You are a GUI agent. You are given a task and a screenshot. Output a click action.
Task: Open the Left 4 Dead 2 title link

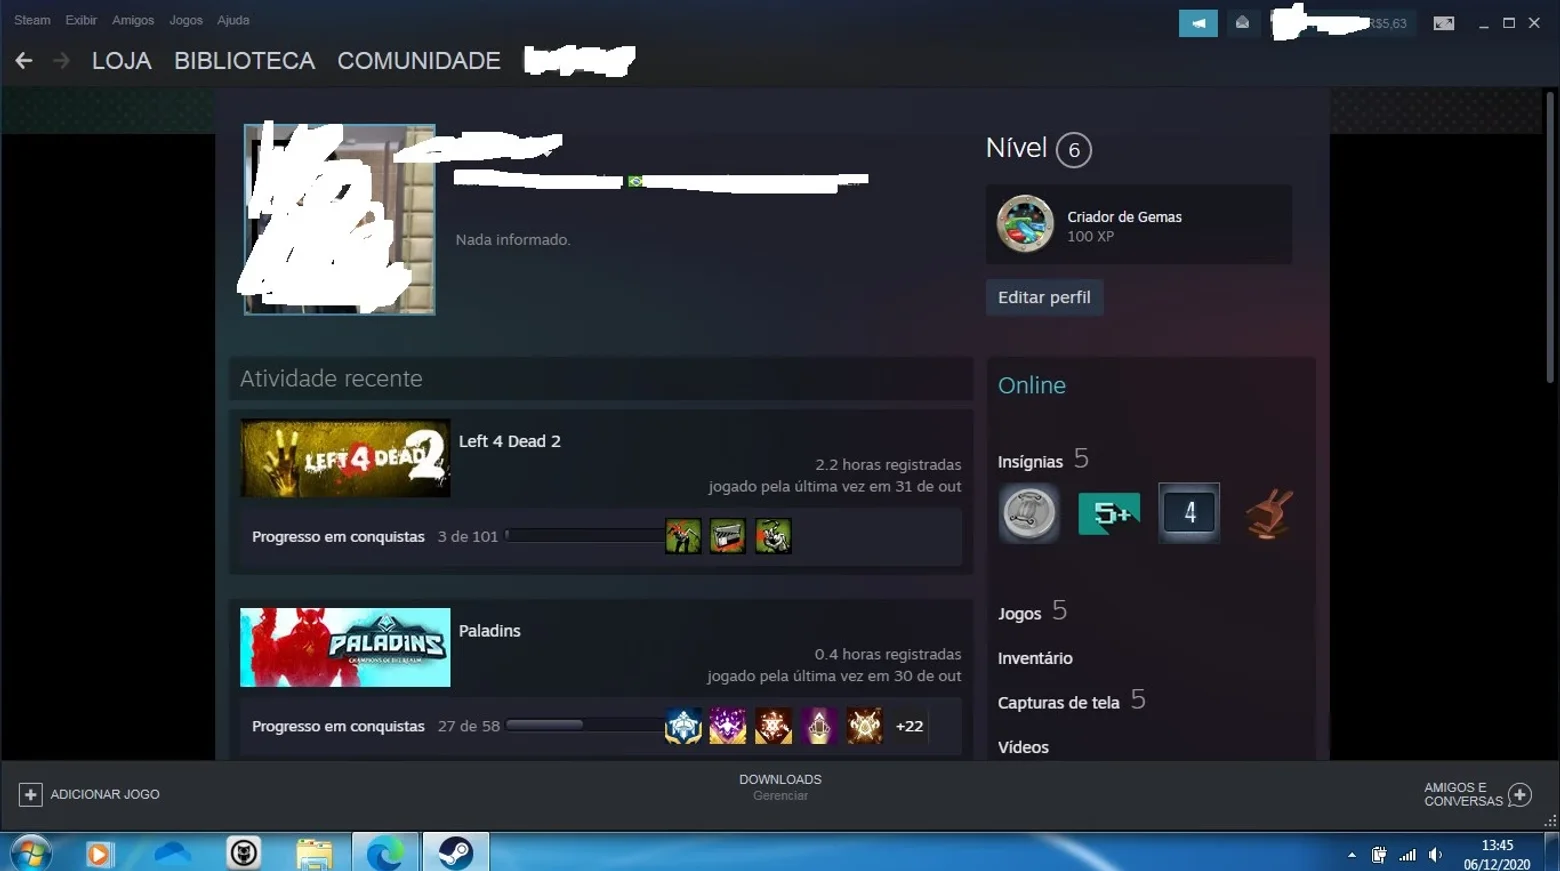(510, 441)
